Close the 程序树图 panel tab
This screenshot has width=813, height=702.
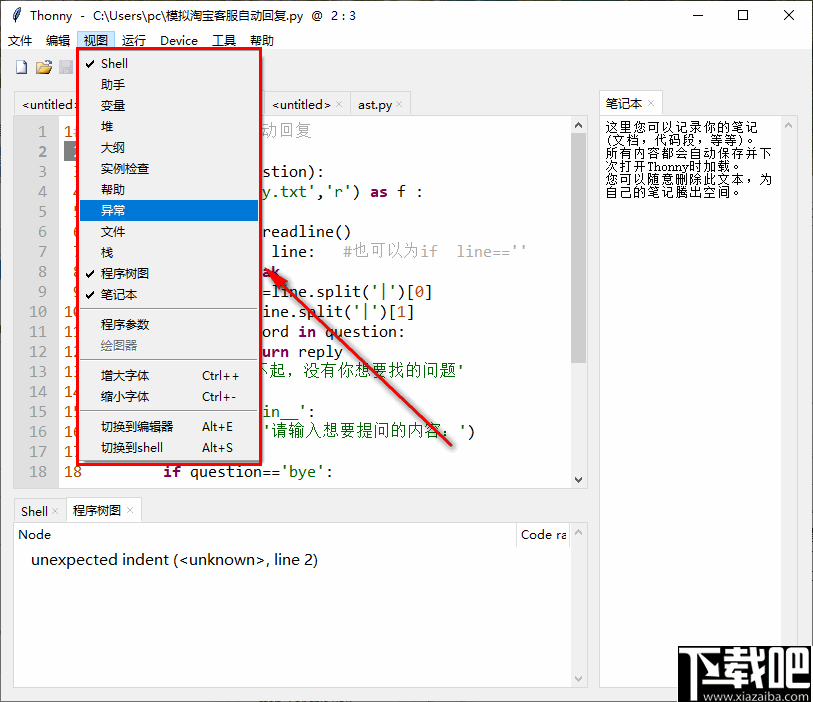[130, 510]
